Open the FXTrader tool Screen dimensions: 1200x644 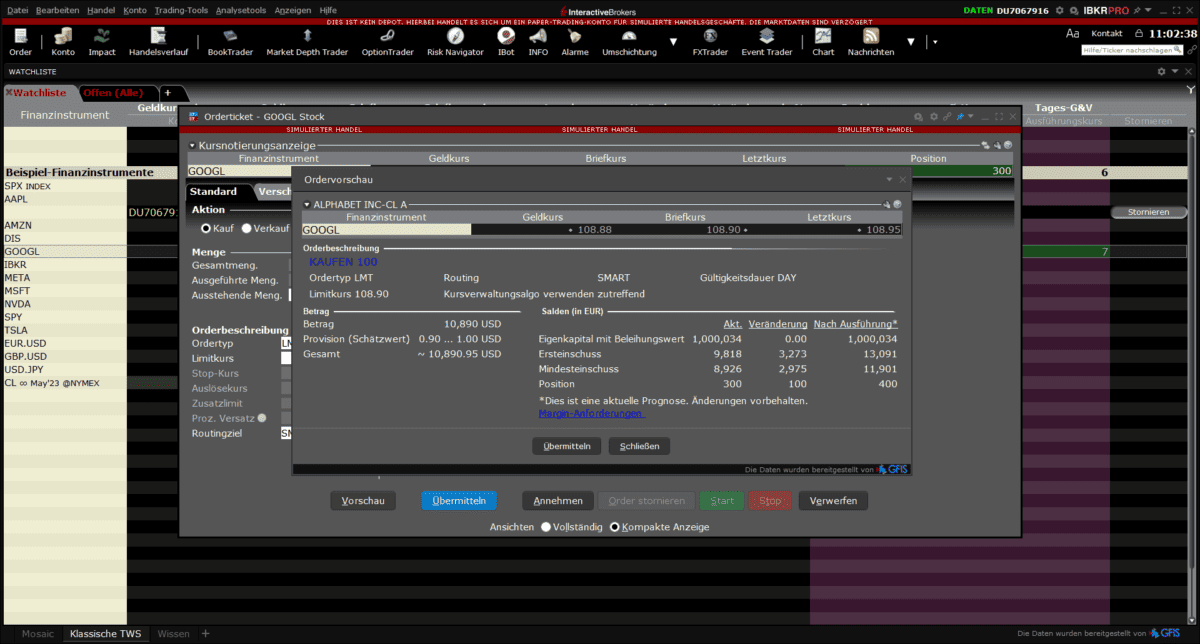coord(710,45)
